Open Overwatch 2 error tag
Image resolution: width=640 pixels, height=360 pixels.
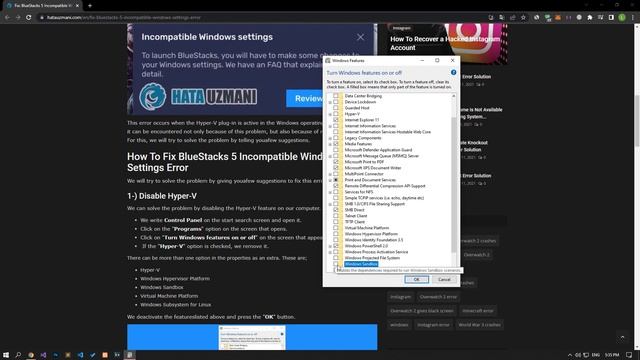438,297
